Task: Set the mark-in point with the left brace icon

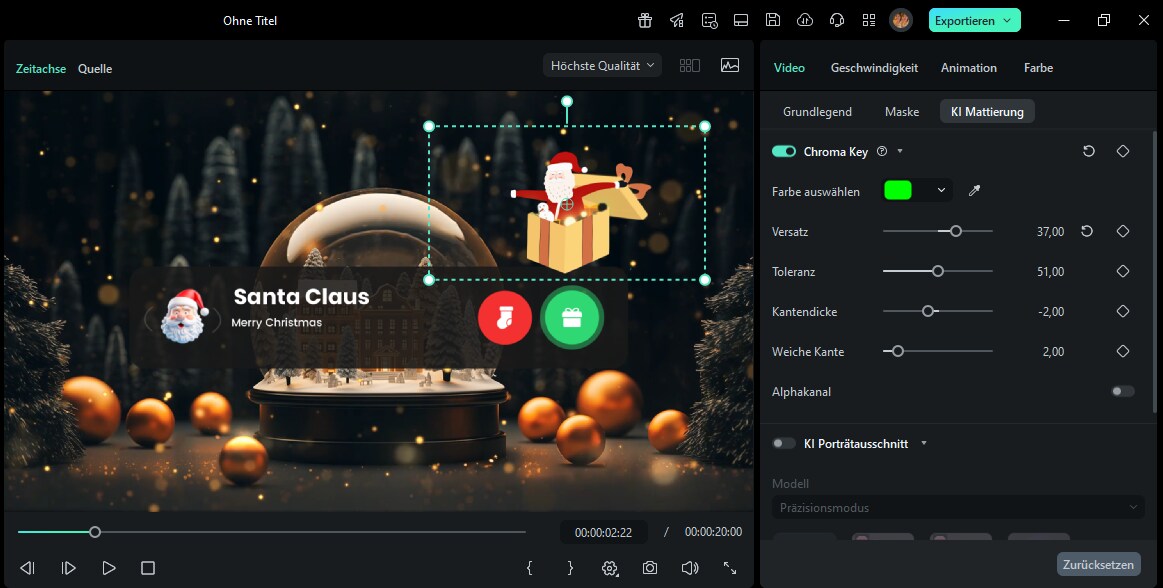Action: click(529, 568)
